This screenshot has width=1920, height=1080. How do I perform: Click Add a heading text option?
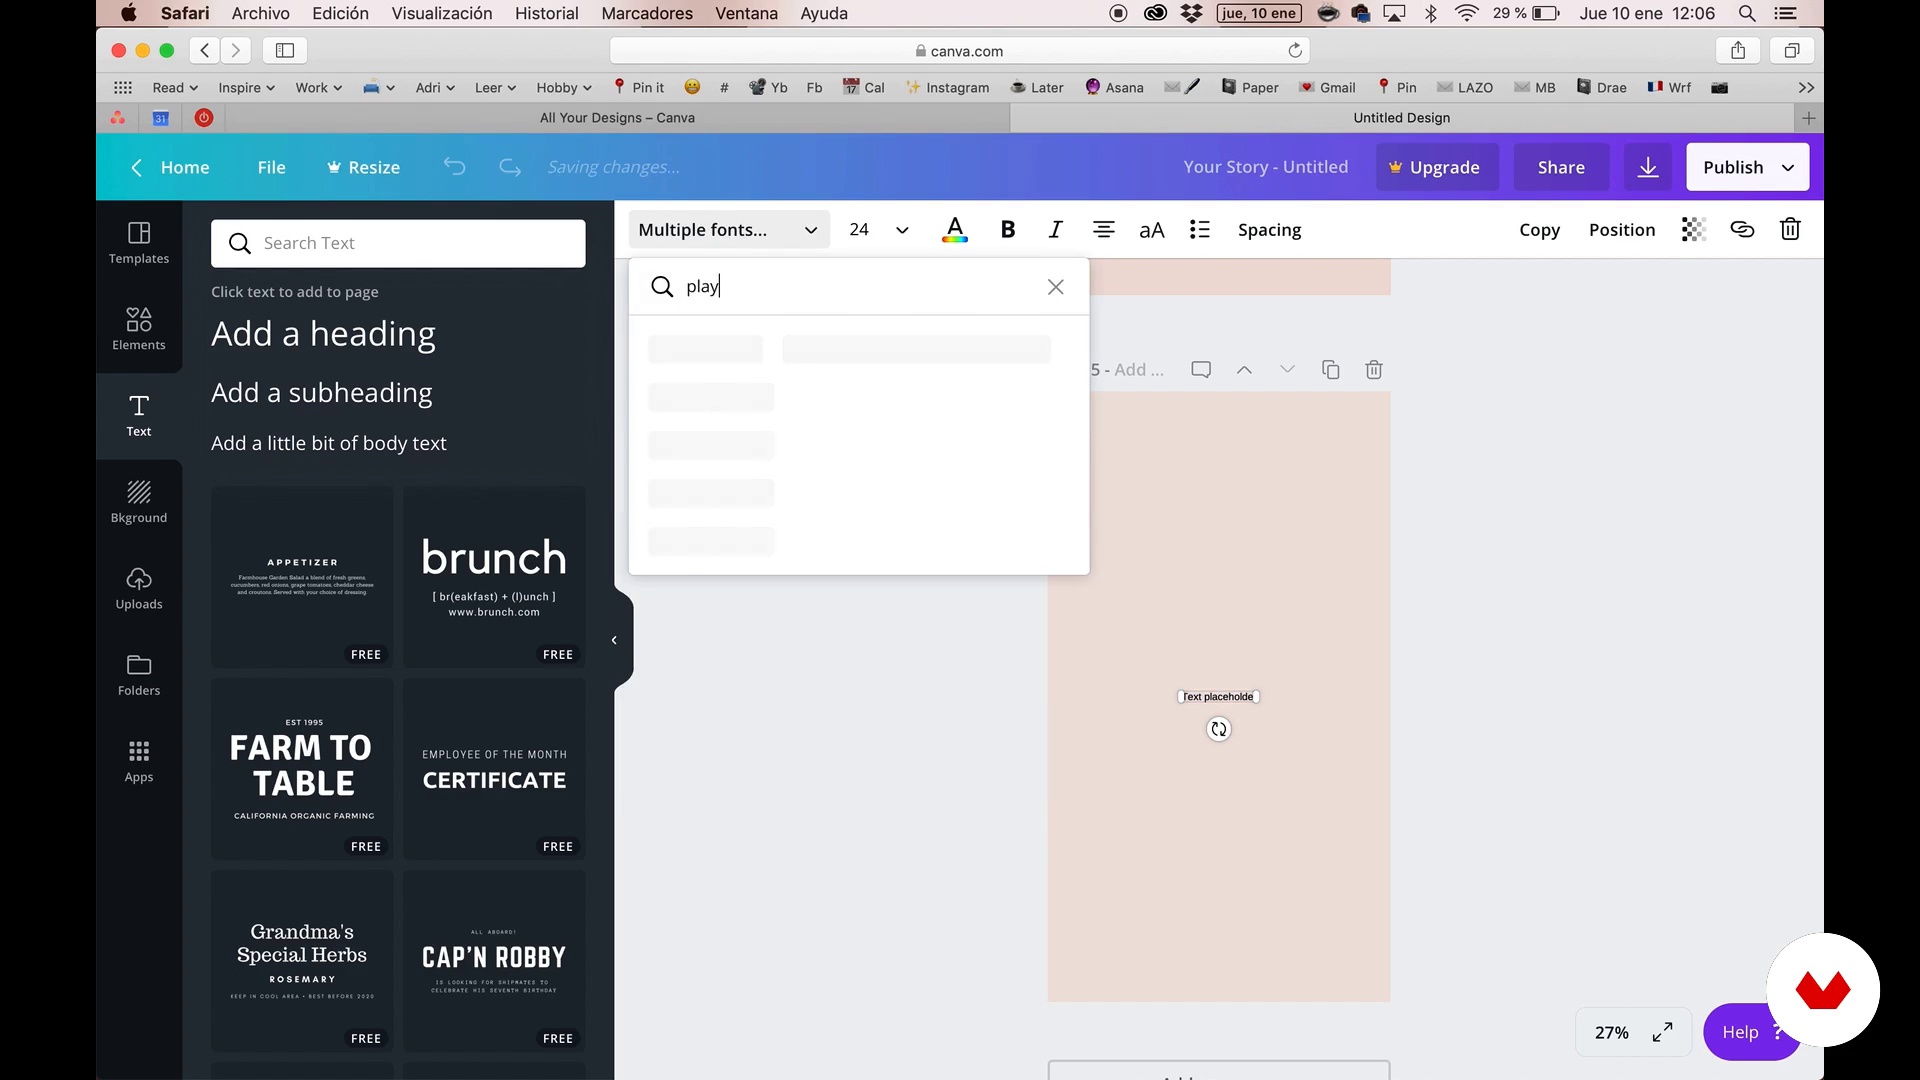tap(323, 334)
